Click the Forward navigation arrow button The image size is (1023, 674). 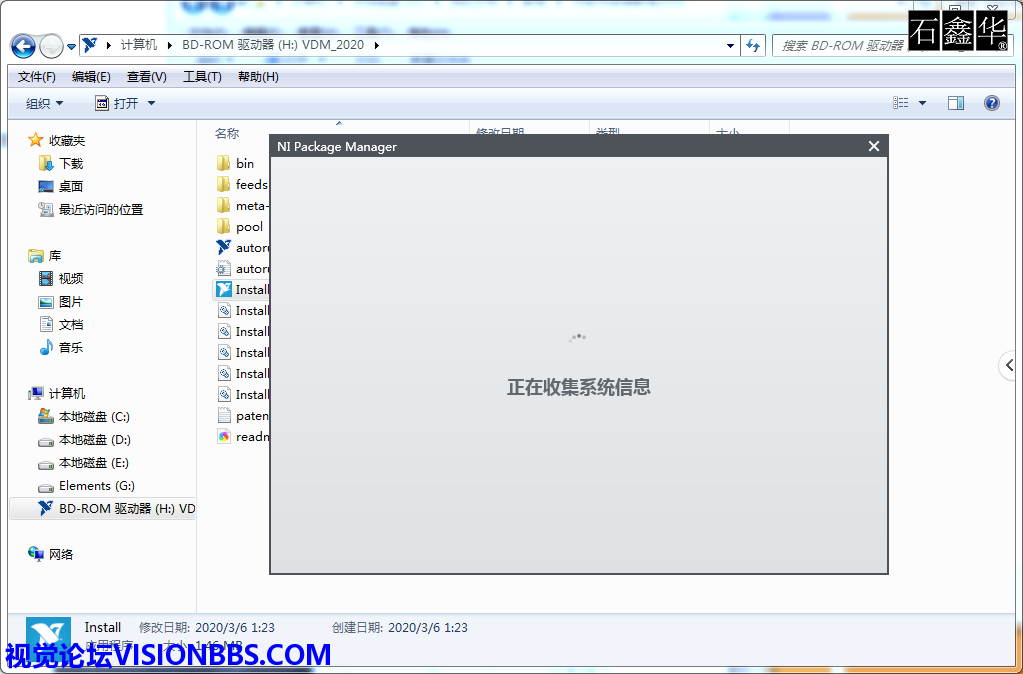52,46
